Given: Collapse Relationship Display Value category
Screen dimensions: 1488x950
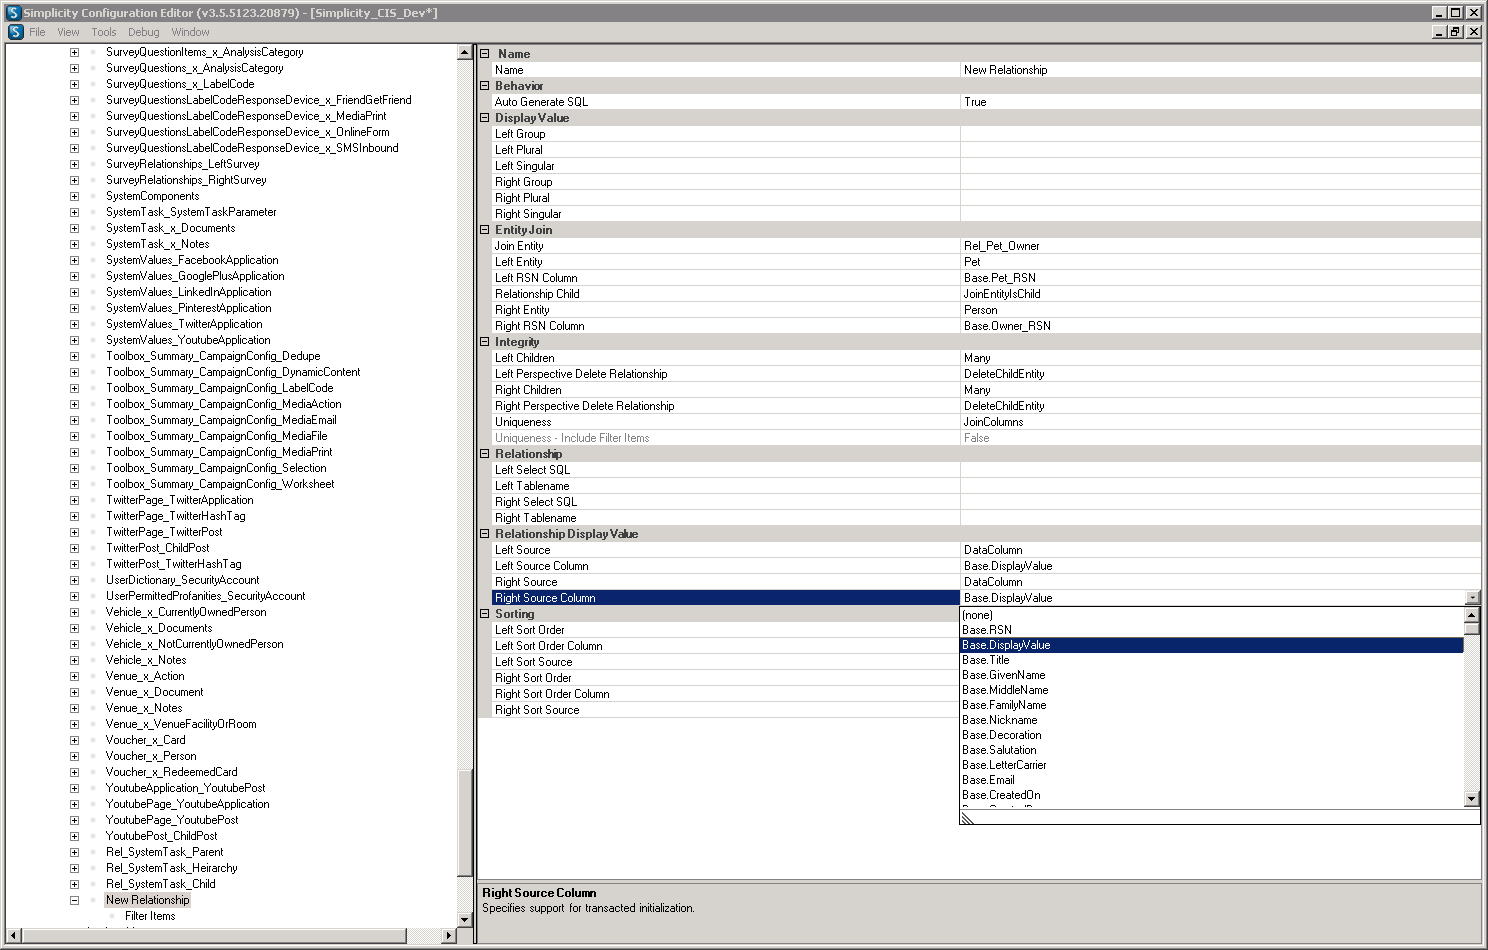Looking at the screenshot, I should tap(485, 534).
